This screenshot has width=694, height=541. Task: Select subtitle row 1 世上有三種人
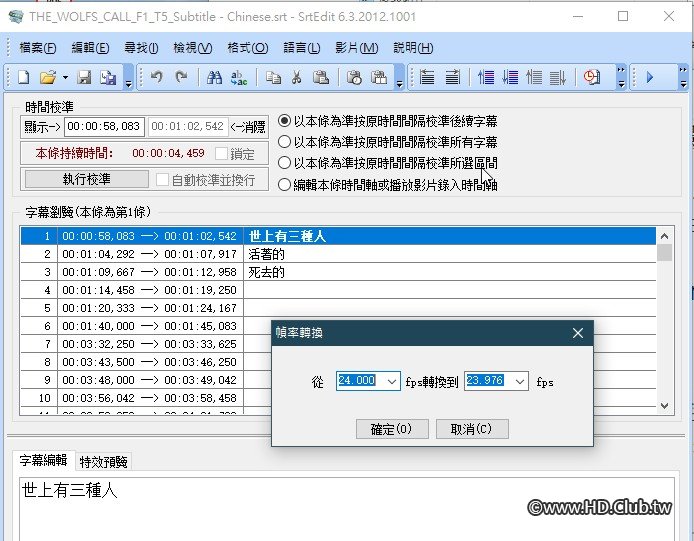[338, 236]
